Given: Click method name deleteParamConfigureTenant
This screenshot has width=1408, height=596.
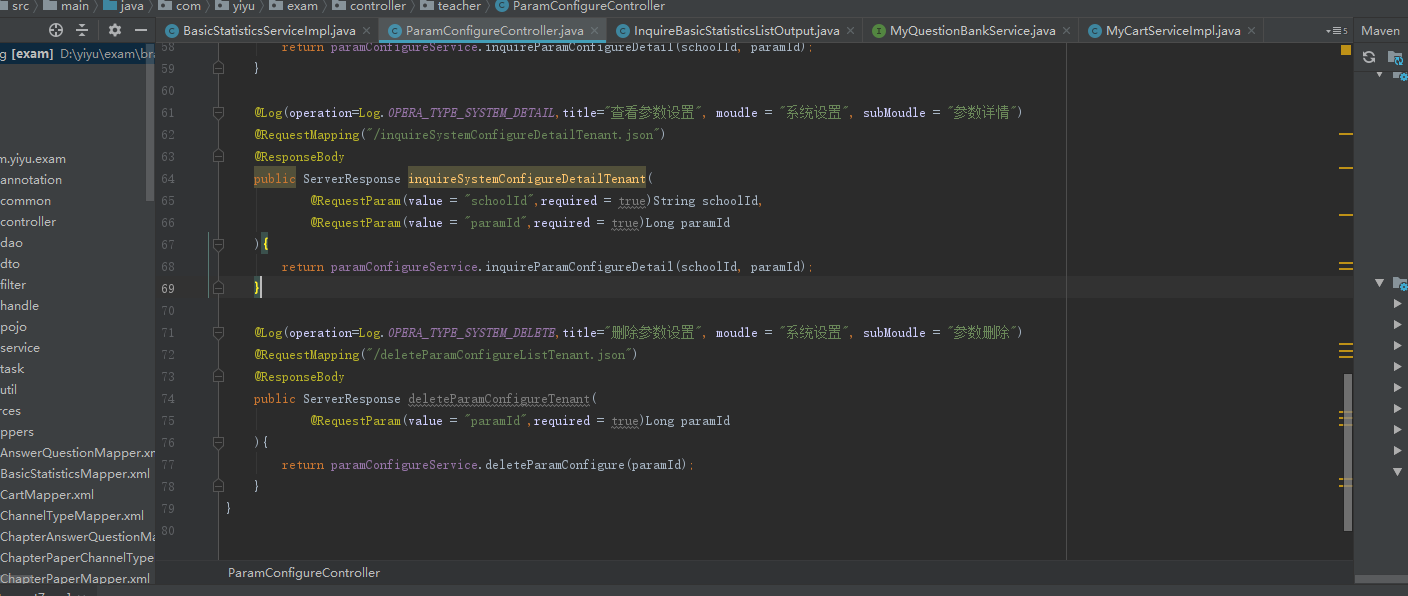Looking at the screenshot, I should [x=500, y=399].
